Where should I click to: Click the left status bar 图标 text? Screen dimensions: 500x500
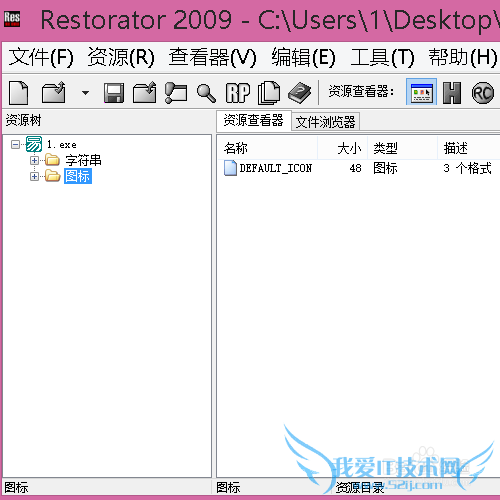[16, 488]
